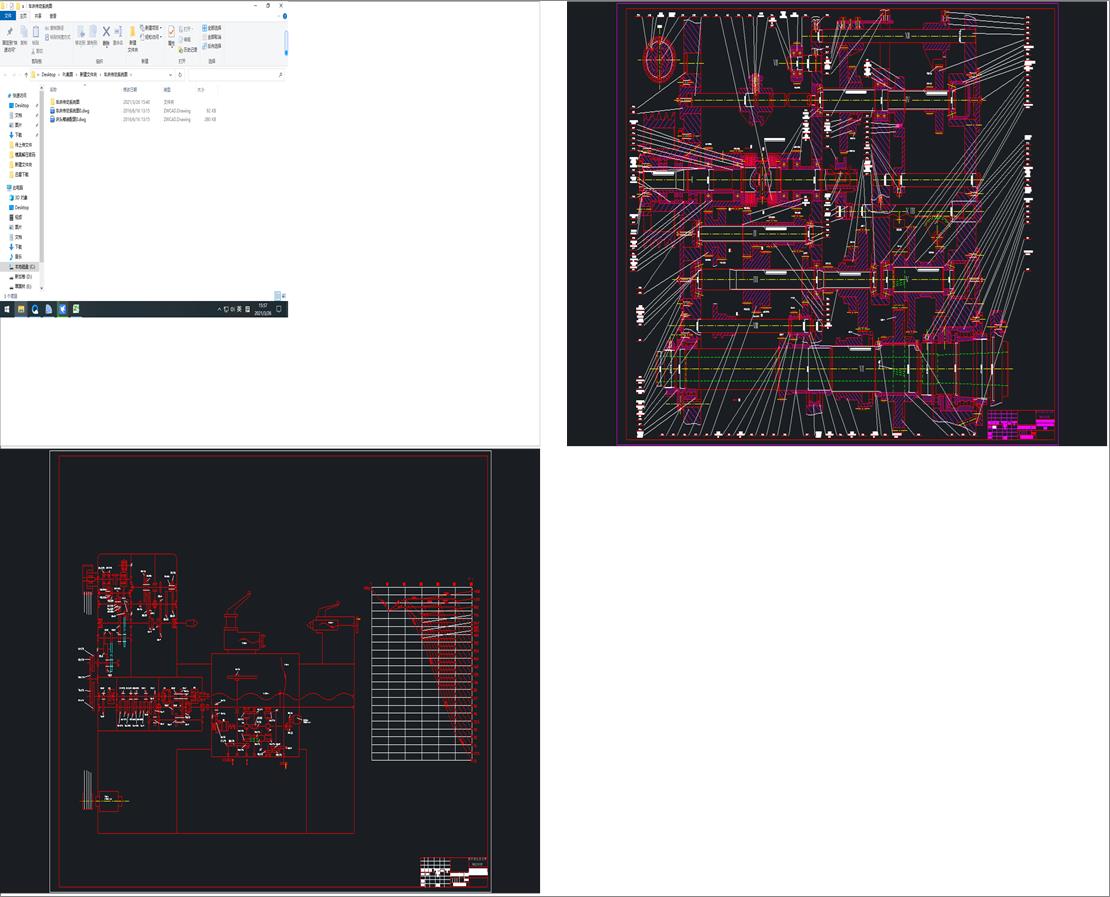This screenshot has height=897, width=1110.
Task: Click the Copy path item in the ribbon
Action: point(55,28)
